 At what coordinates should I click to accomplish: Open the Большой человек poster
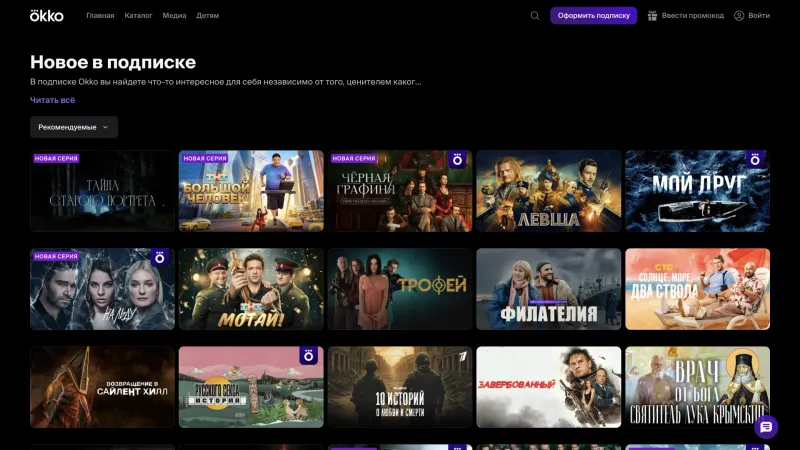(251, 191)
